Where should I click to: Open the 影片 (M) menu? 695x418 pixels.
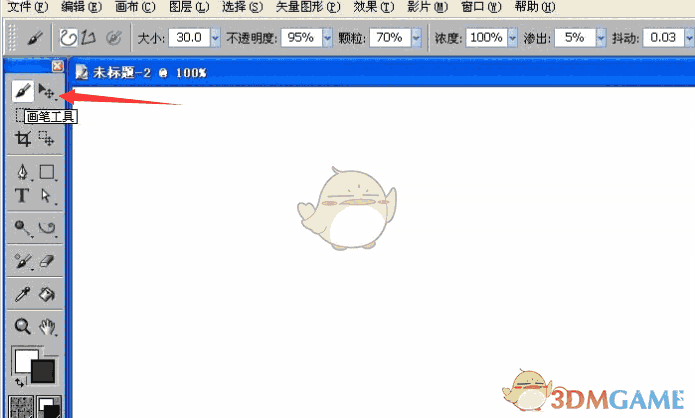point(428,7)
